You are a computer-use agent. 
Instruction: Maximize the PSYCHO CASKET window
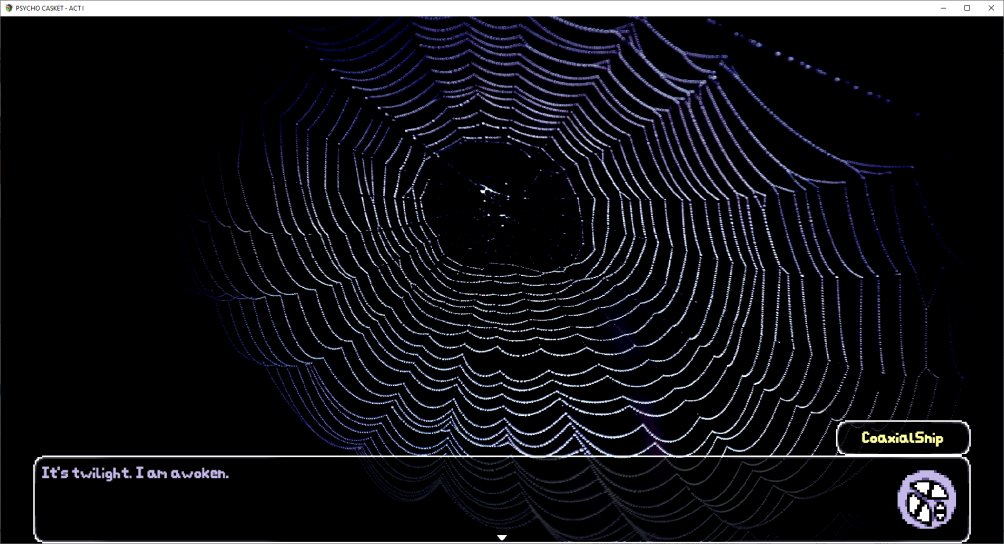point(967,8)
